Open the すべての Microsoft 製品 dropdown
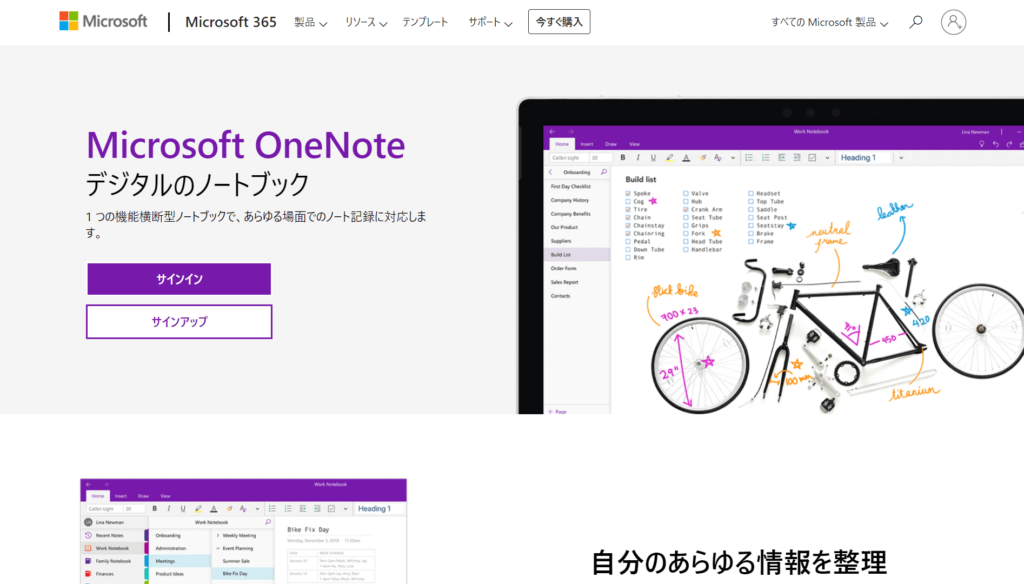Image resolution: width=1024 pixels, height=584 pixels. click(x=829, y=22)
